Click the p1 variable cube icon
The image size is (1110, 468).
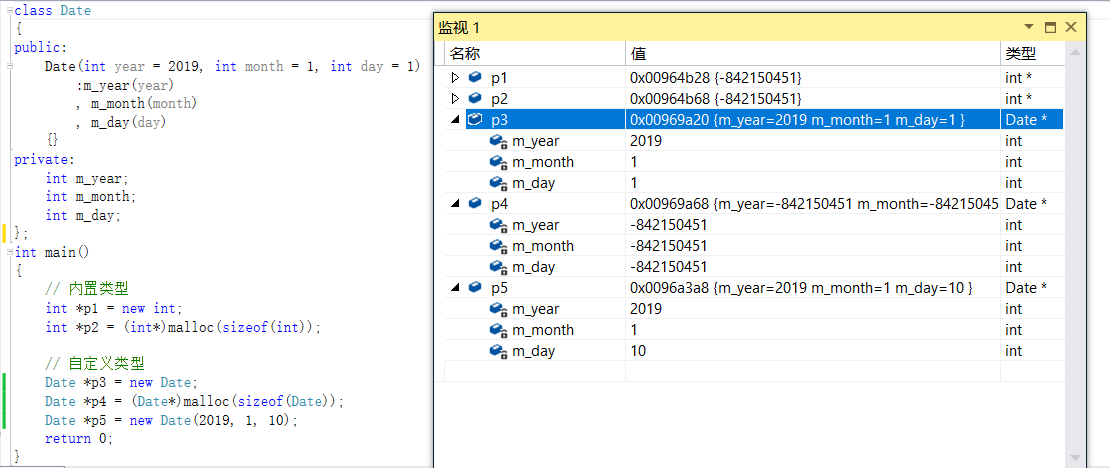pyautogui.click(x=474, y=77)
